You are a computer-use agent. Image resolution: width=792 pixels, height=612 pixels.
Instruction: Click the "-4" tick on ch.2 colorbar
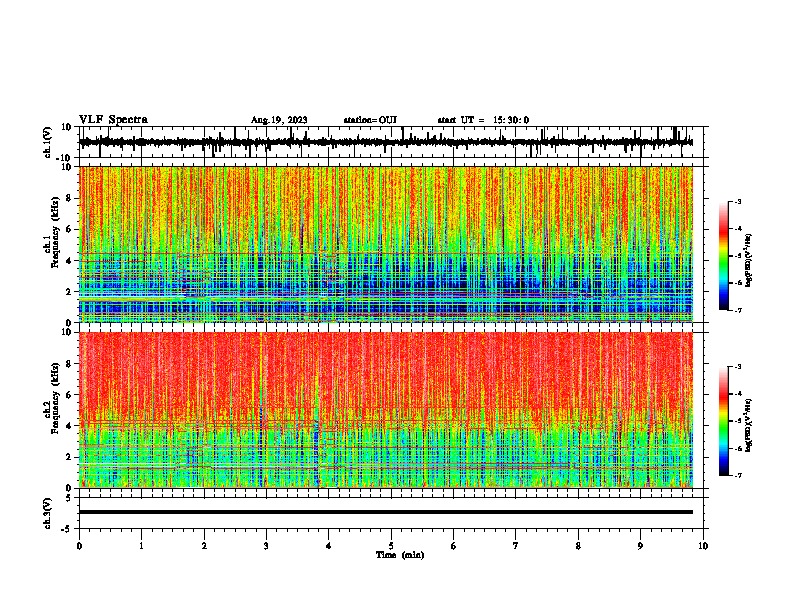coord(737,394)
